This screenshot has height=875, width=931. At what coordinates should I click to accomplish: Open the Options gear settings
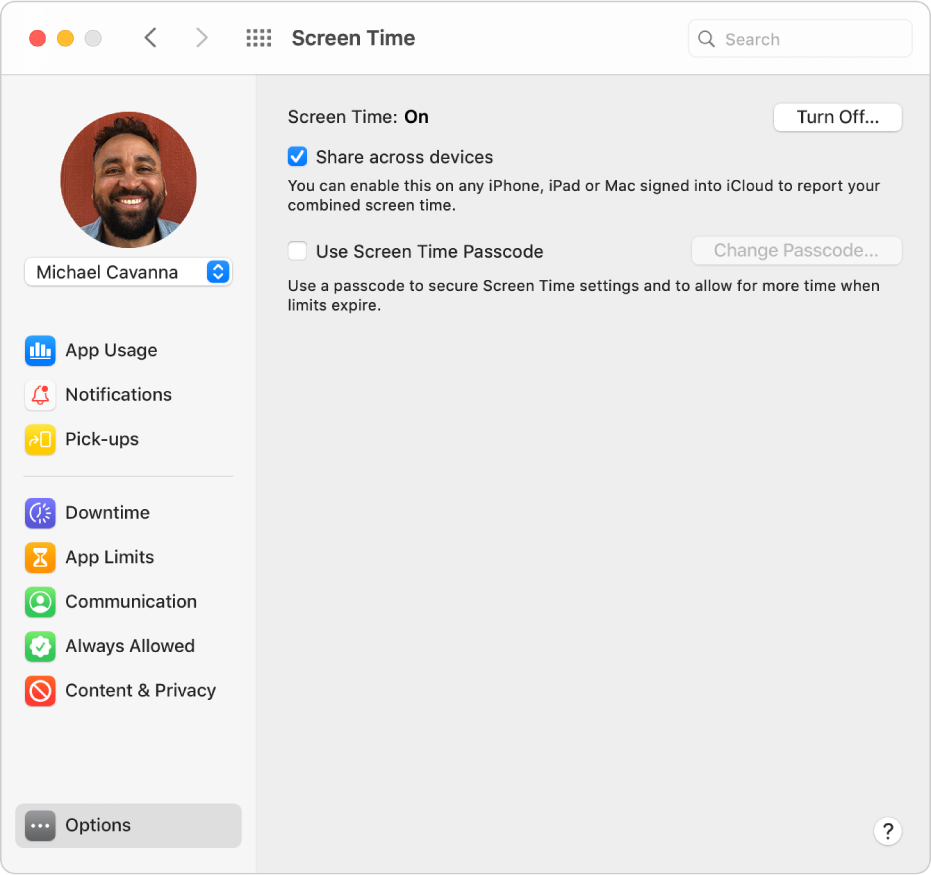coord(40,825)
